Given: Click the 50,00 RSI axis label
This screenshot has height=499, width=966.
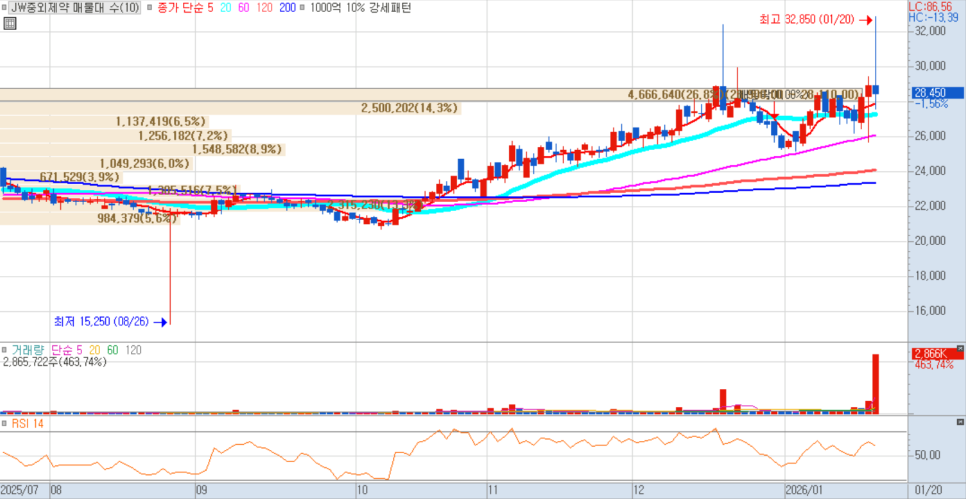Looking at the screenshot, I should tap(927, 455).
